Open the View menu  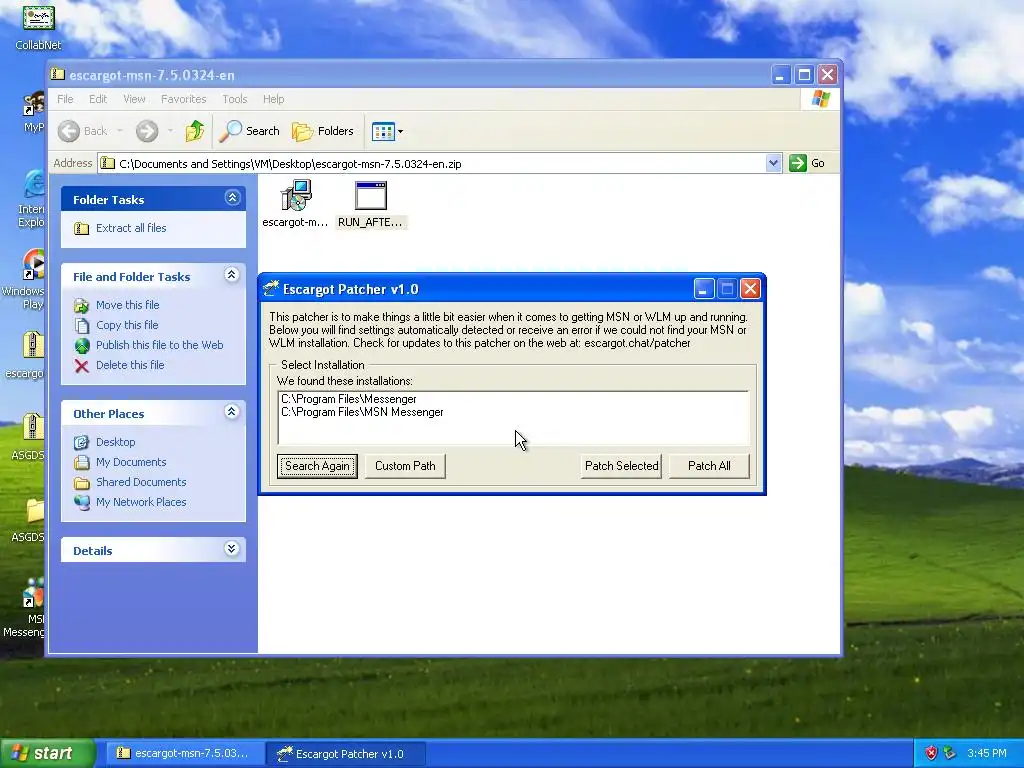click(134, 99)
